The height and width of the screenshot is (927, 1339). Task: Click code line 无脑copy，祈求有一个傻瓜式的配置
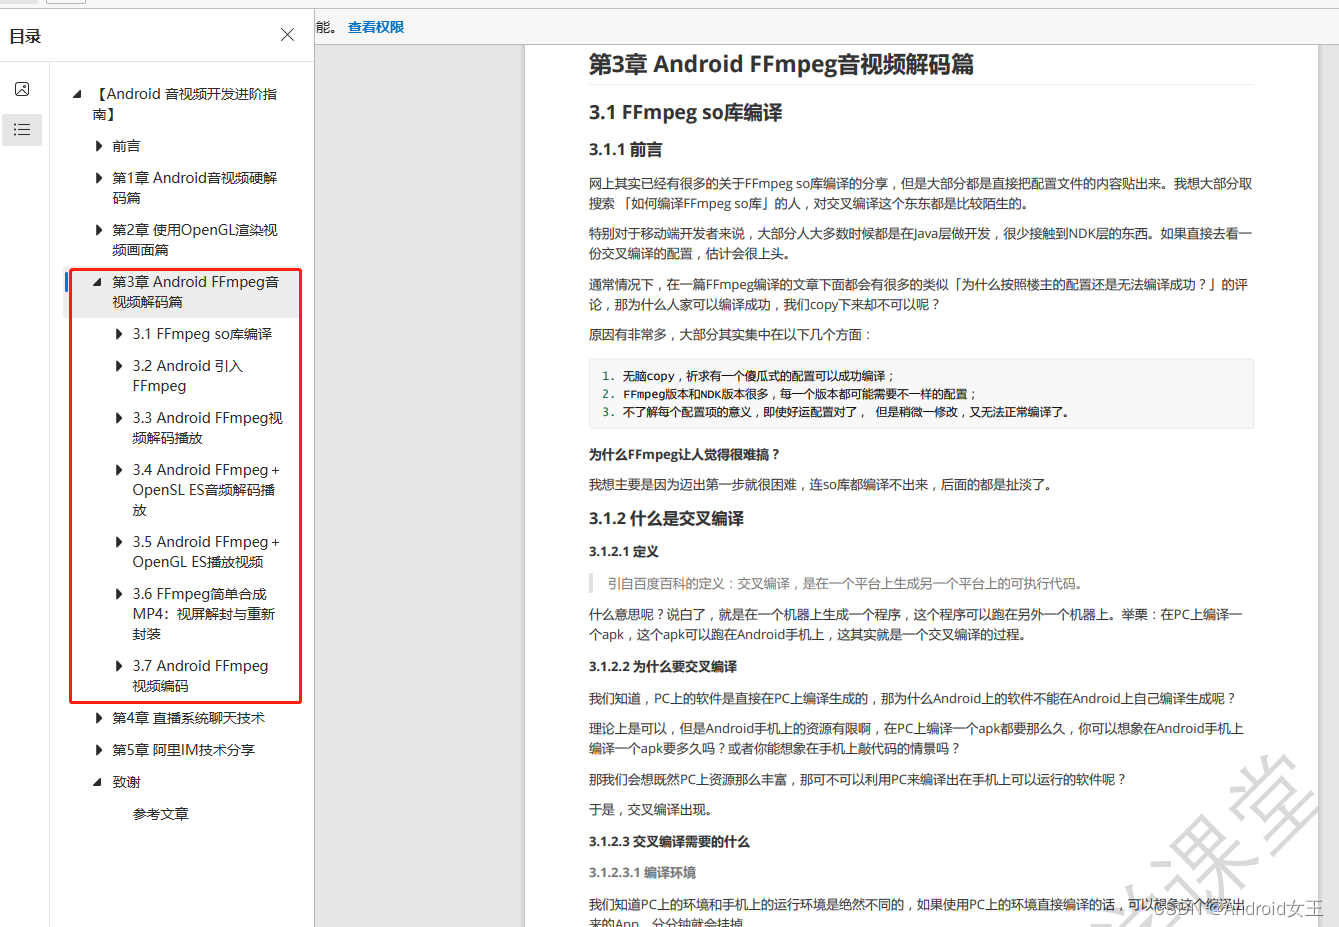pos(759,376)
